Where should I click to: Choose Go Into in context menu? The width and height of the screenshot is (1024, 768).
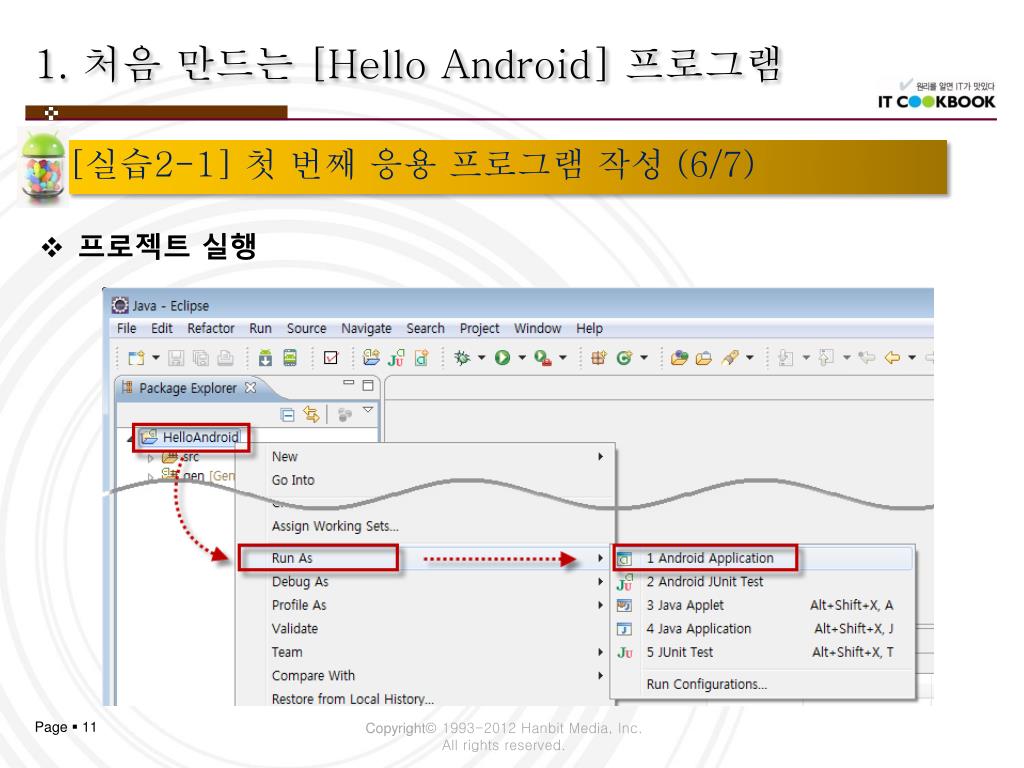coord(425,480)
